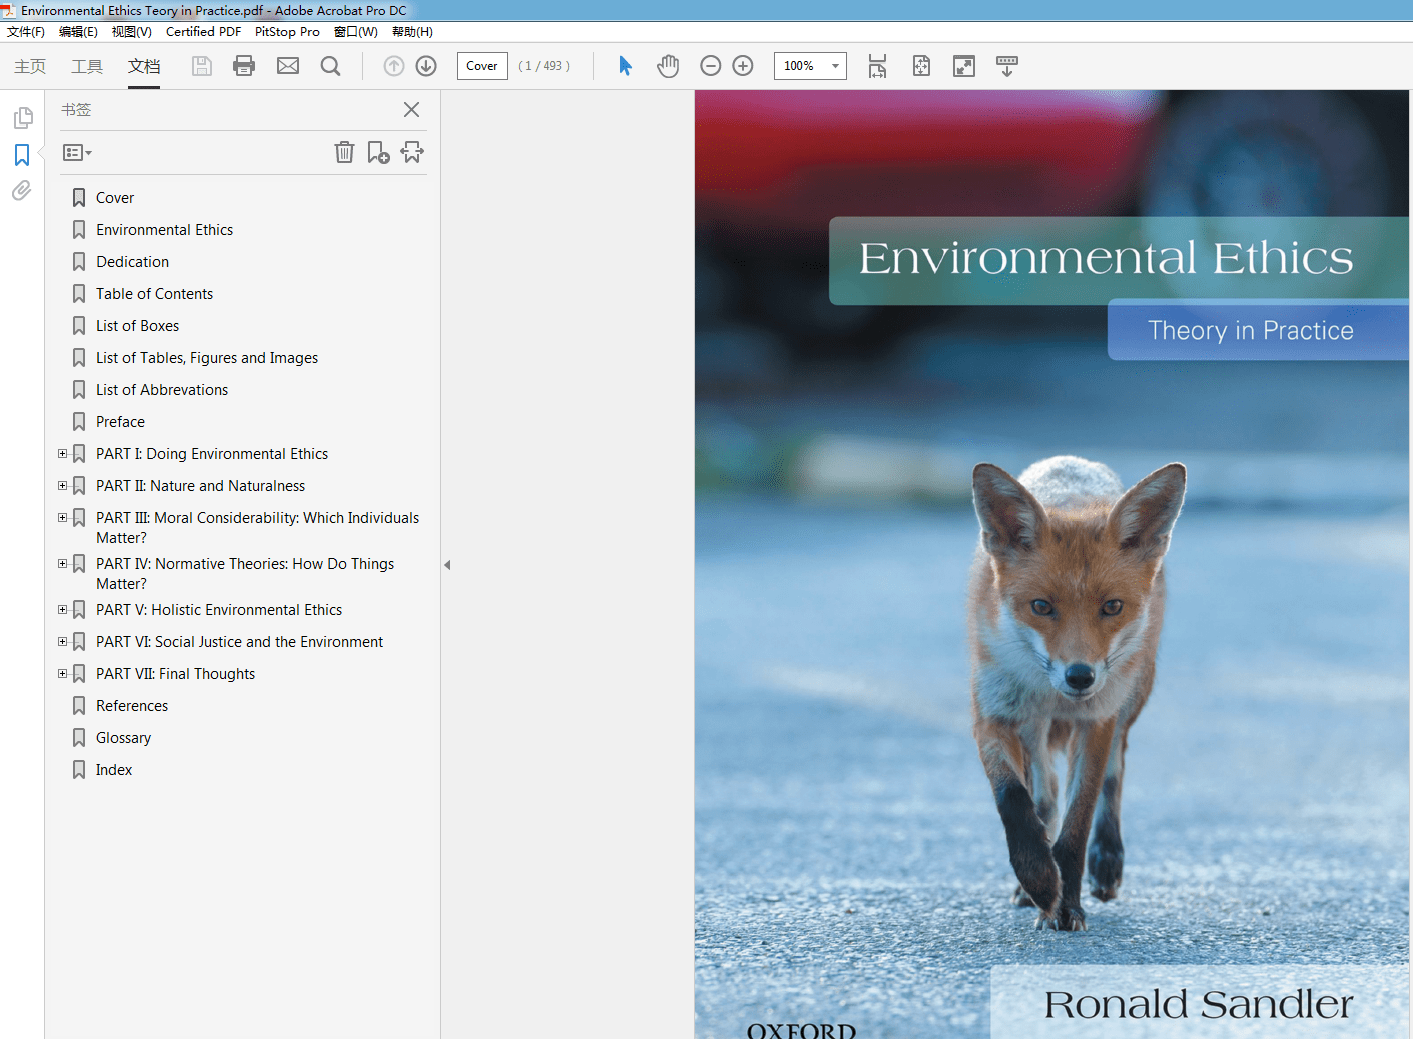1413x1039 pixels.
Task: Open the bookmark options dropdown
Action: click(76, 152)
